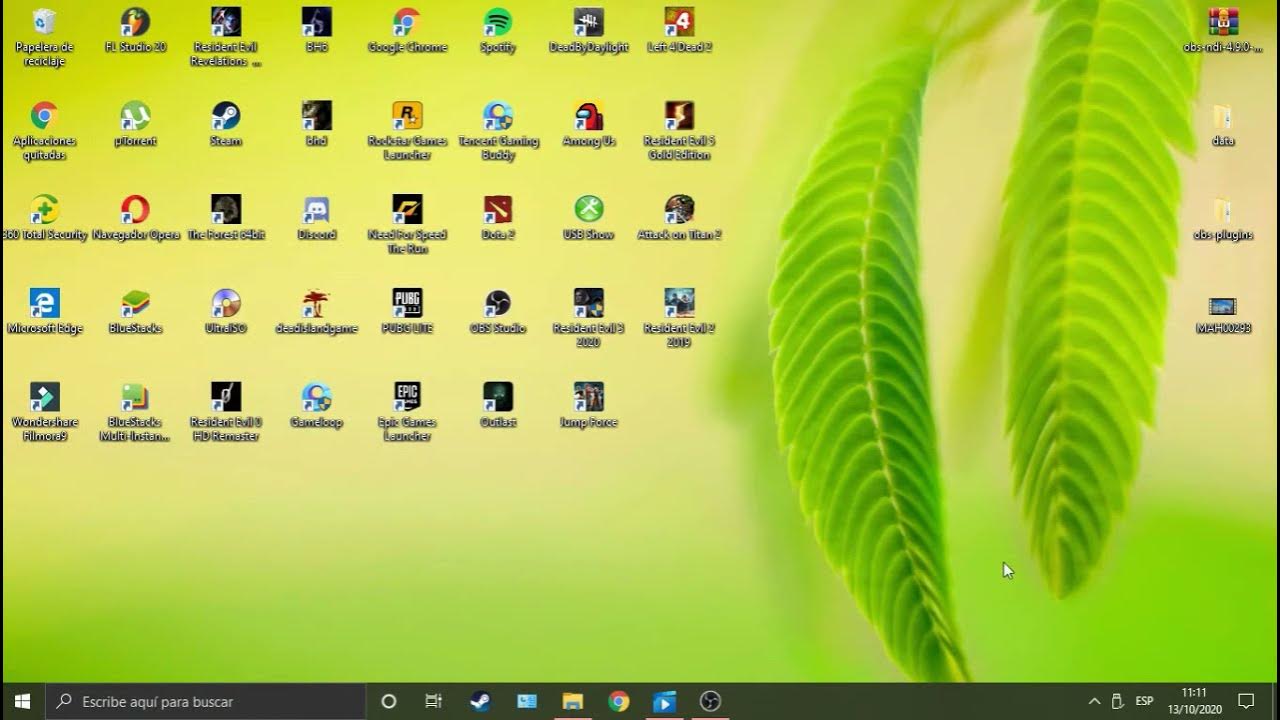Select the Outlast desktop shortcut
Viewport: 1280px width, 720px height.
498,405
